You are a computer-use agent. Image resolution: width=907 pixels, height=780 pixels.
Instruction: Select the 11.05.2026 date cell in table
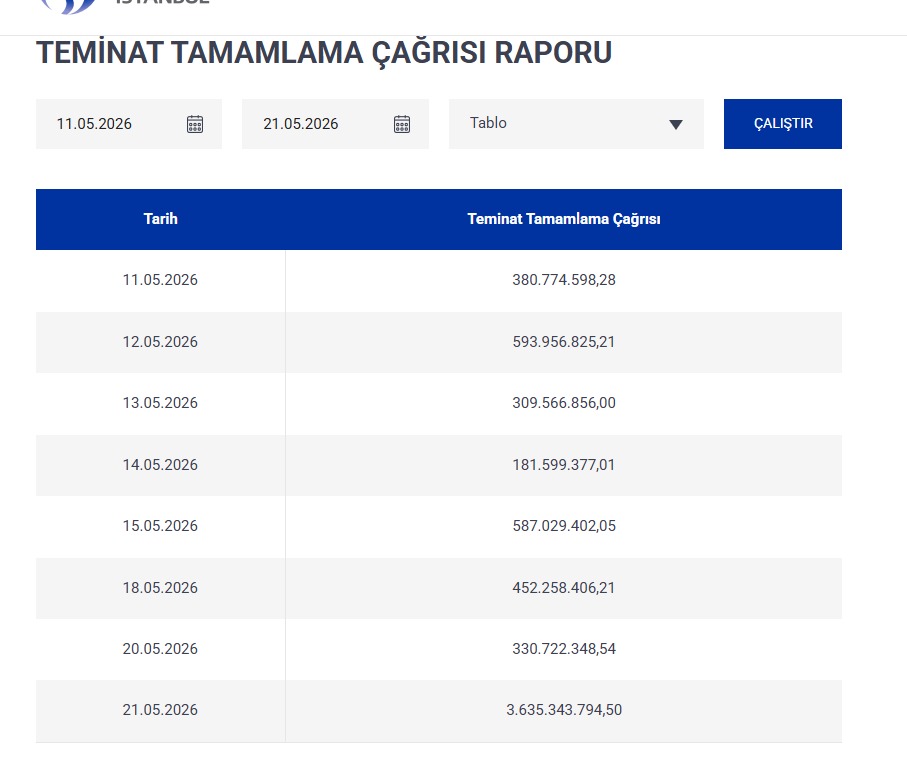click(x=160, y=280)
